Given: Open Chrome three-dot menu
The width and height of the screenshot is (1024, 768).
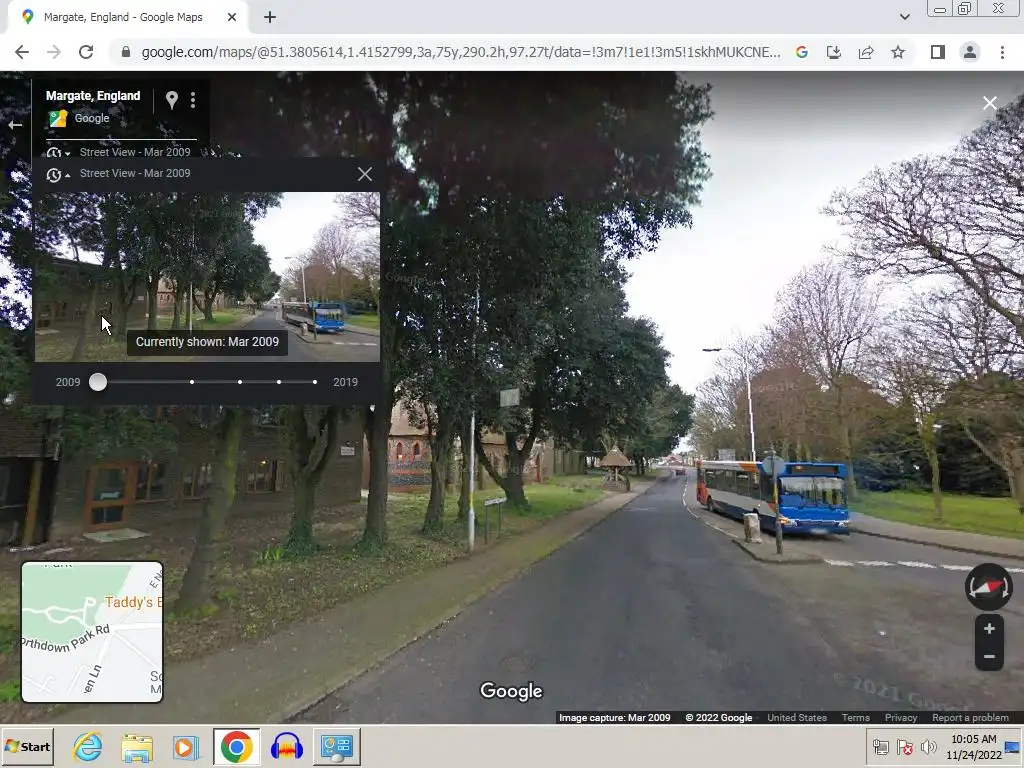Looking at the screenshot, I should pyautogui.click(x=1002, y=52).
